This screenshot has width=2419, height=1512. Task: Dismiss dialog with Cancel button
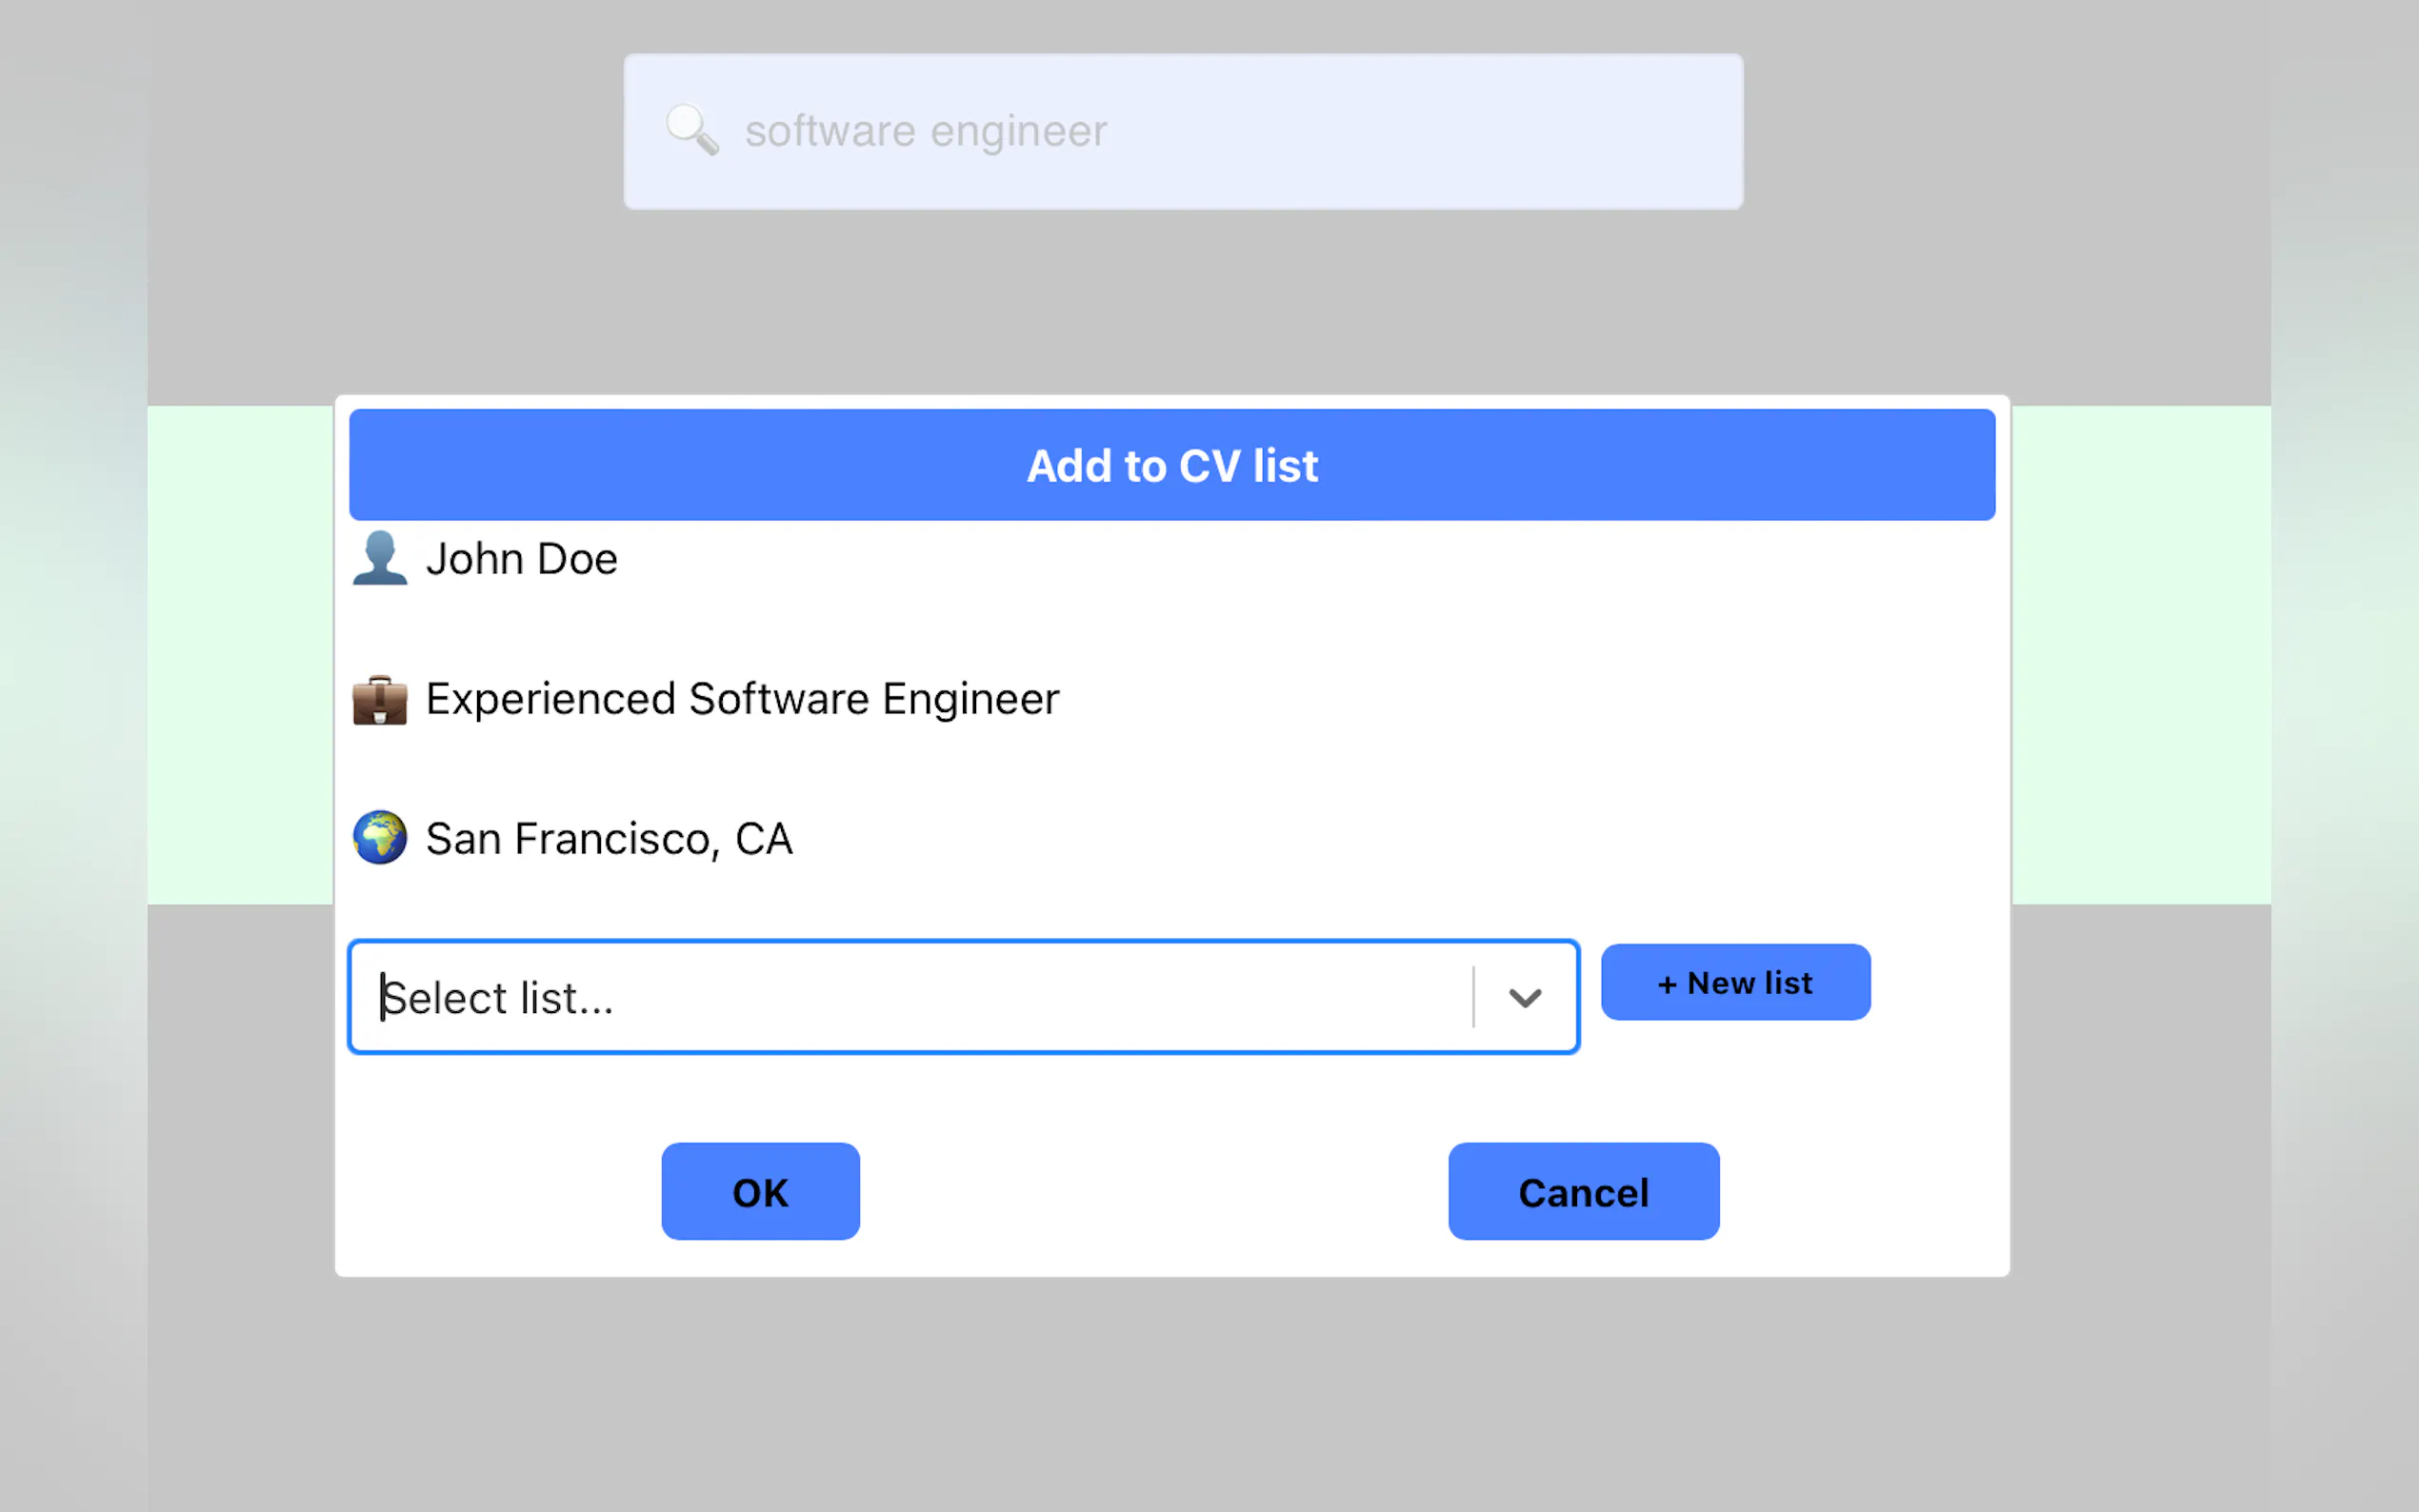[x=1583, y=1192]
